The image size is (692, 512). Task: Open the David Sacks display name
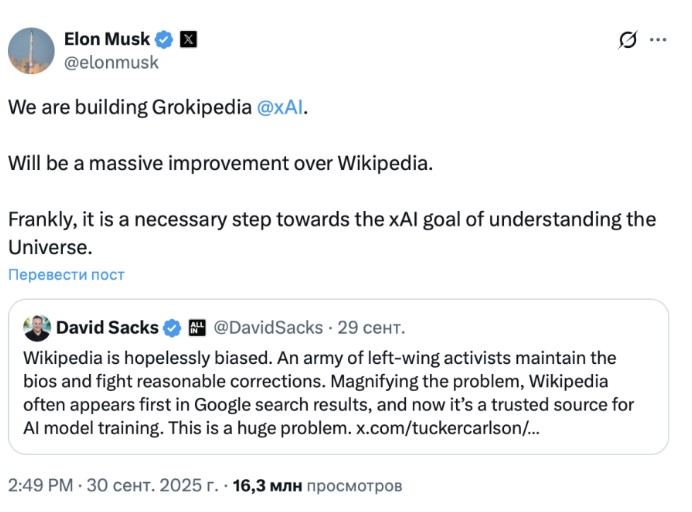tap(107, 327)
